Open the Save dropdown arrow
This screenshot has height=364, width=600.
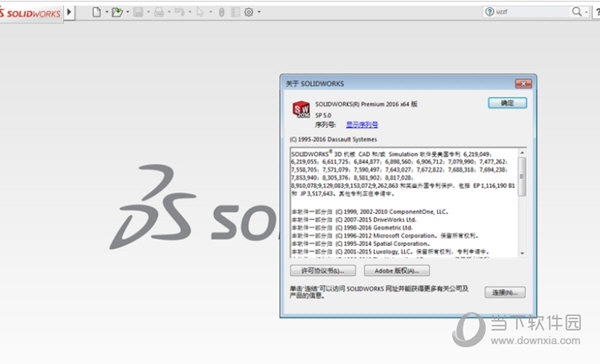148,12
